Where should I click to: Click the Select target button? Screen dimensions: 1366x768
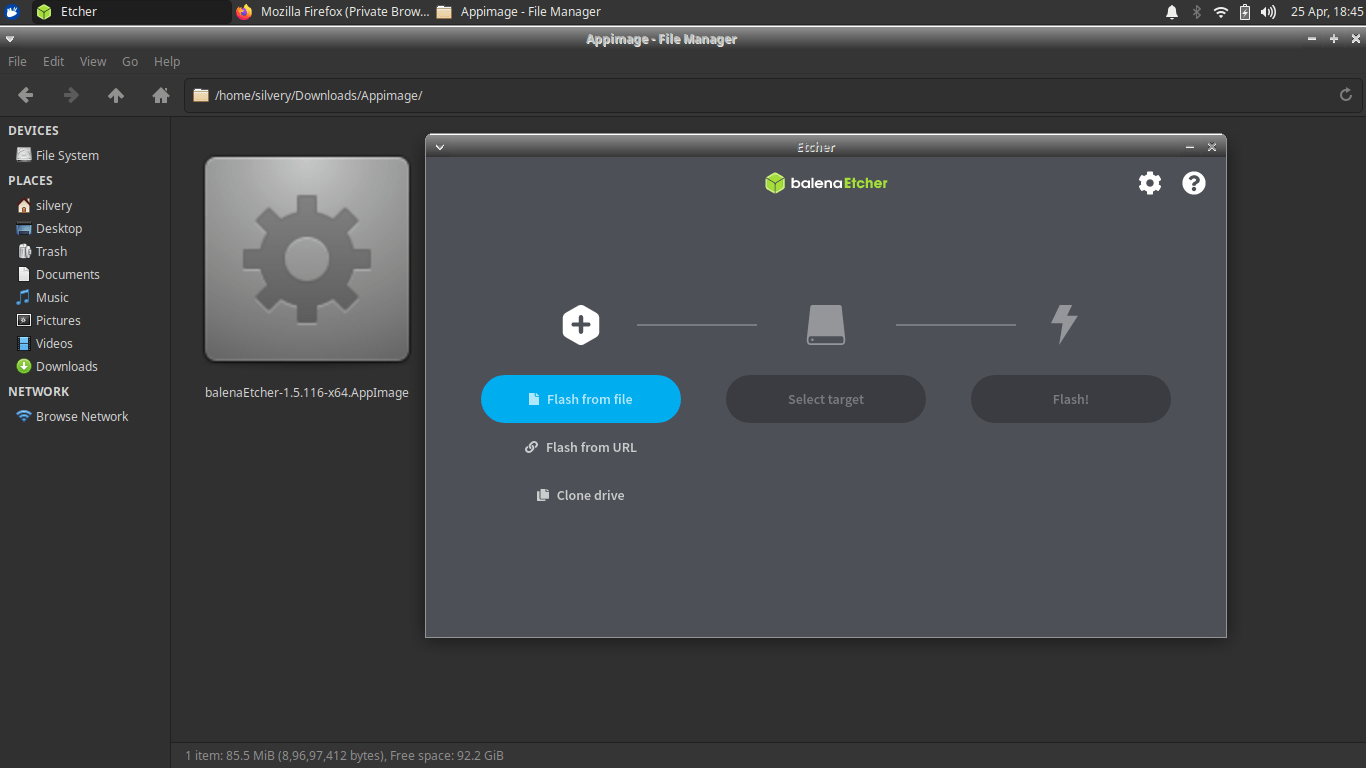coord(826,399)
